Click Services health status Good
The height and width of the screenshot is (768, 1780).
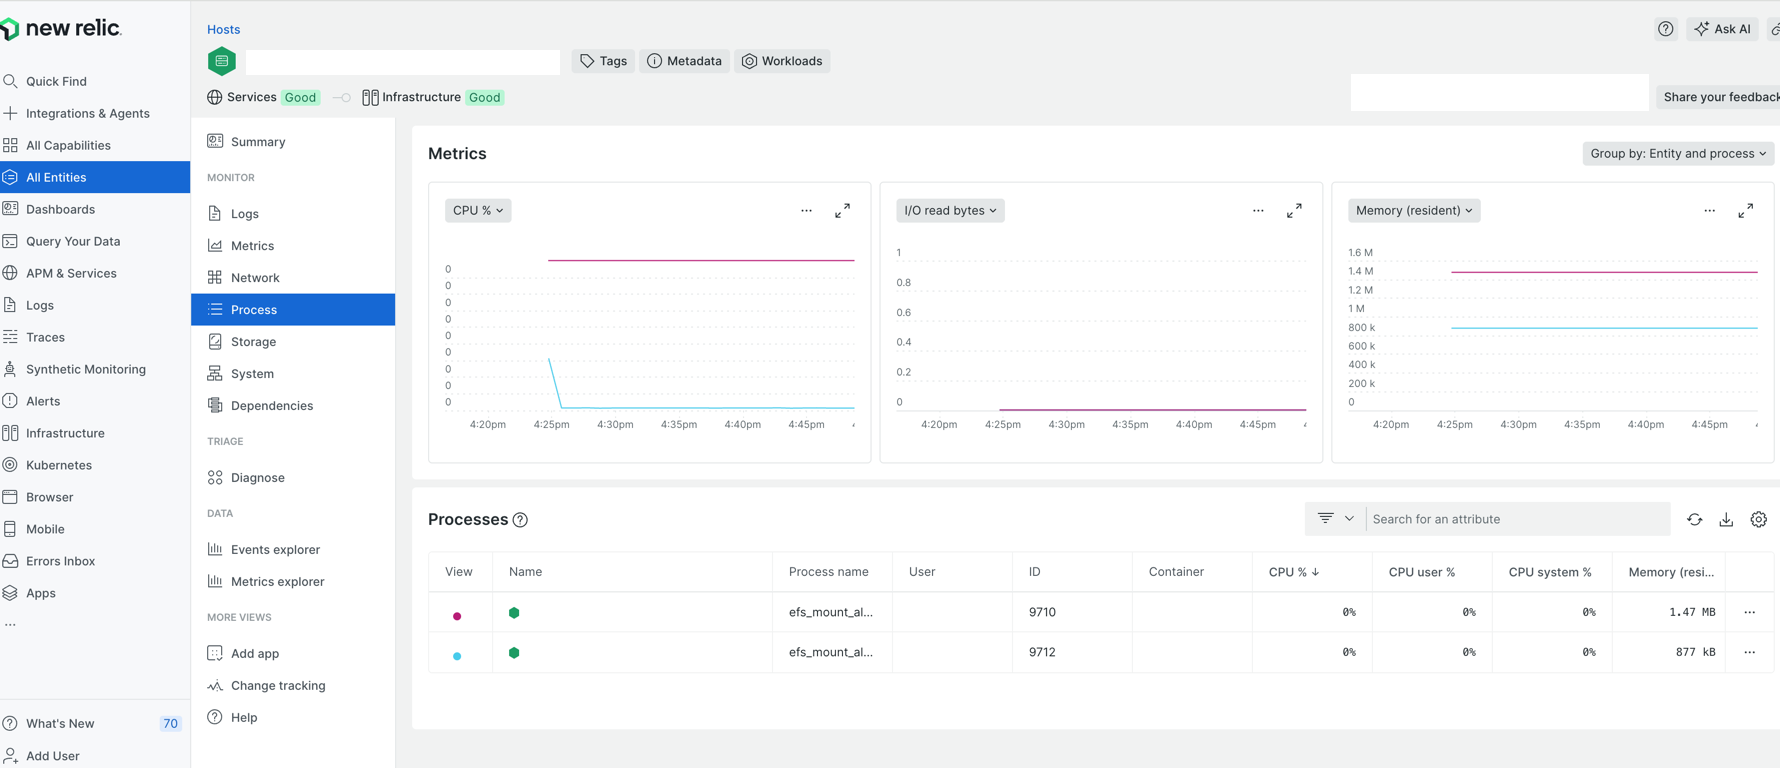pyautogui.click(x=300, y=97)
